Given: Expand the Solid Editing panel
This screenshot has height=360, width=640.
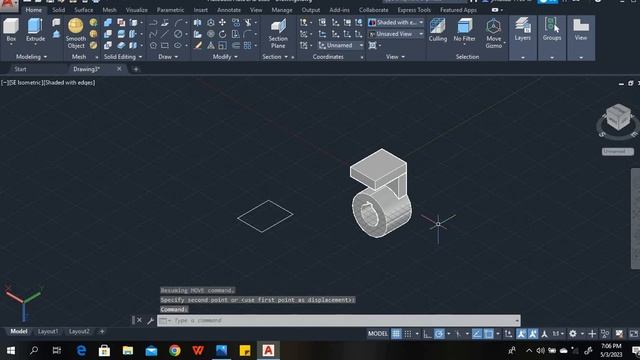Looking at the screenshot, I should (x=123, y=57).
